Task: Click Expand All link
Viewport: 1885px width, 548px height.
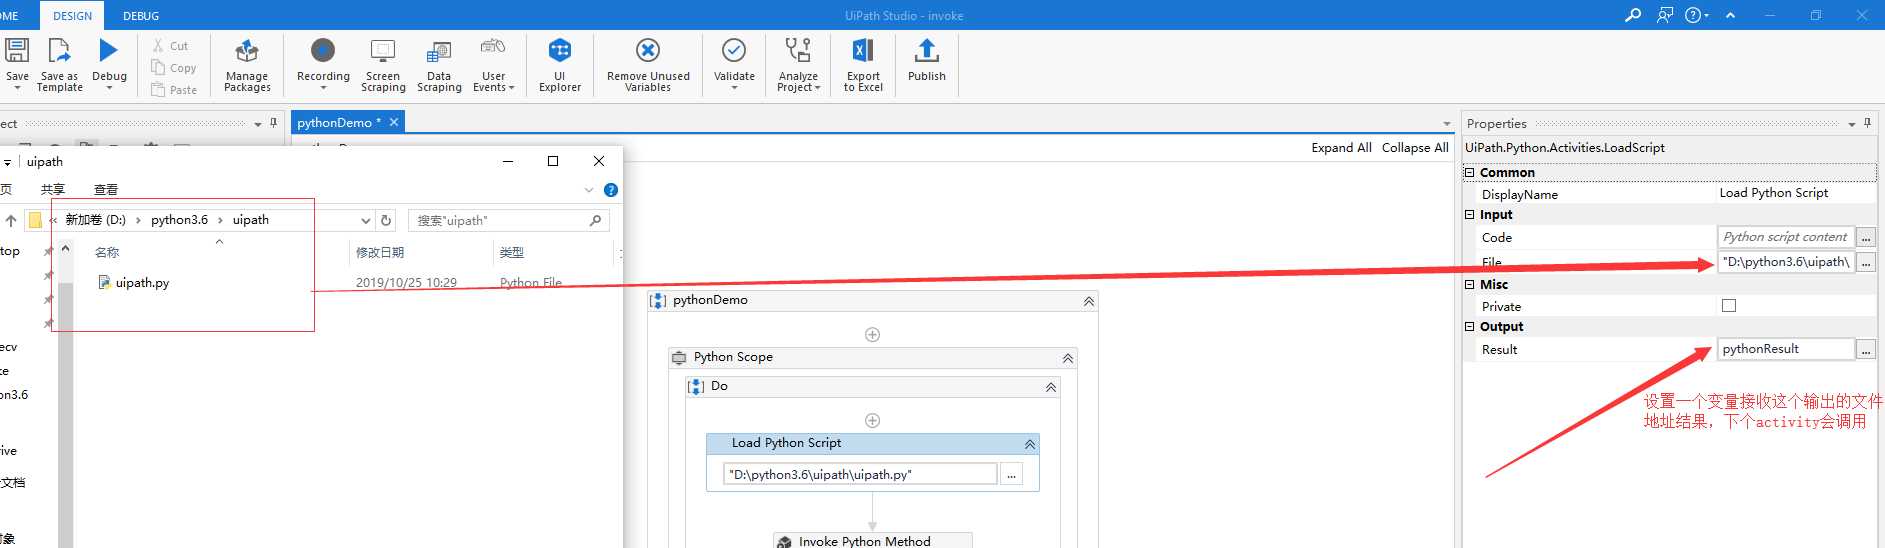Action: coord(1341,147)
